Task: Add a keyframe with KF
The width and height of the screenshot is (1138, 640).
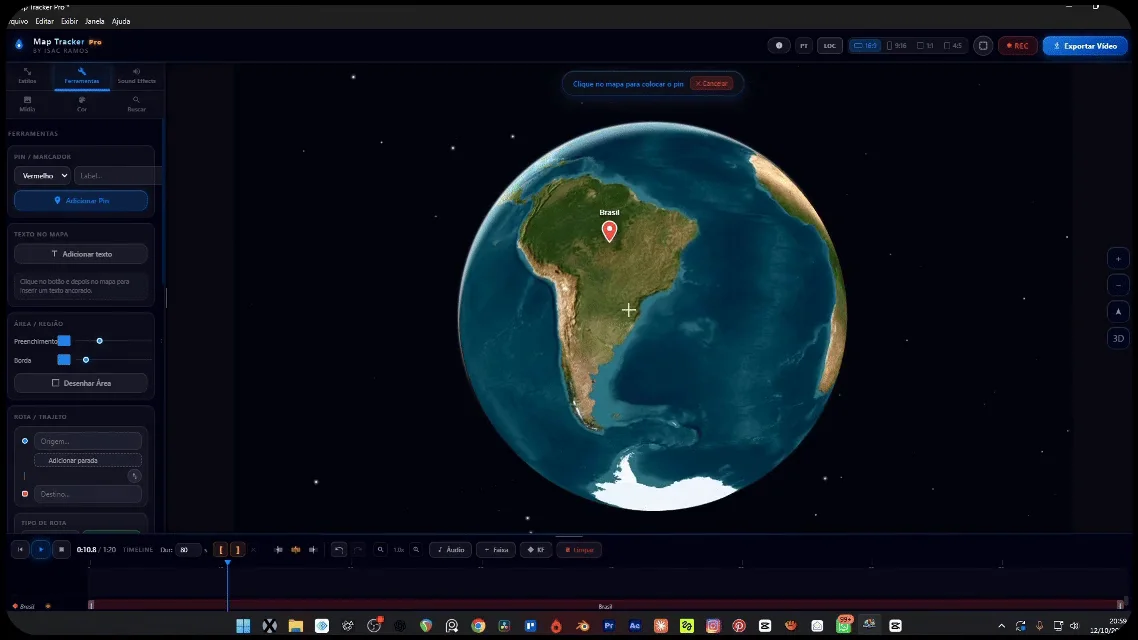Action: coord(536,549)
